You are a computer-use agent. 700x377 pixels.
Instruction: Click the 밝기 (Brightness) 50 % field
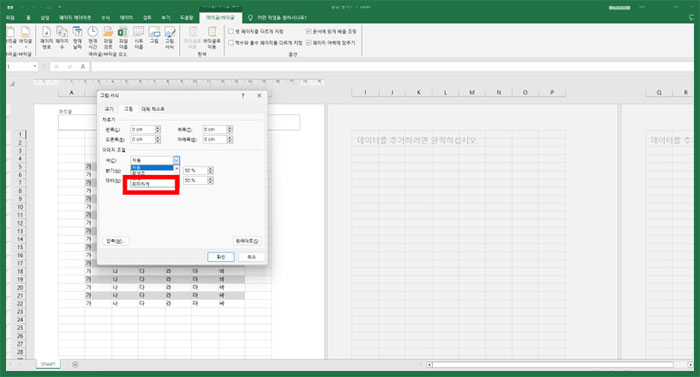195,170
